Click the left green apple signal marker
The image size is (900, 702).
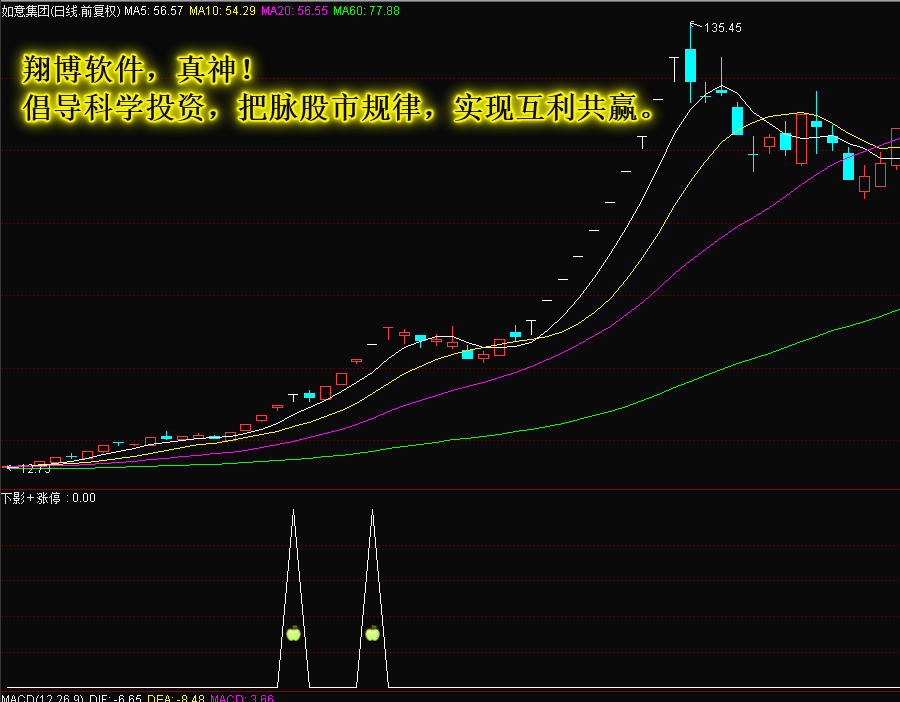293,633
